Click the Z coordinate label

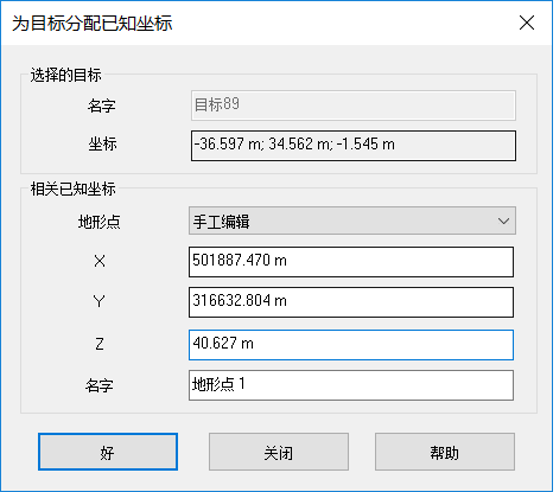pyautogui.click(x=100, y=344)
